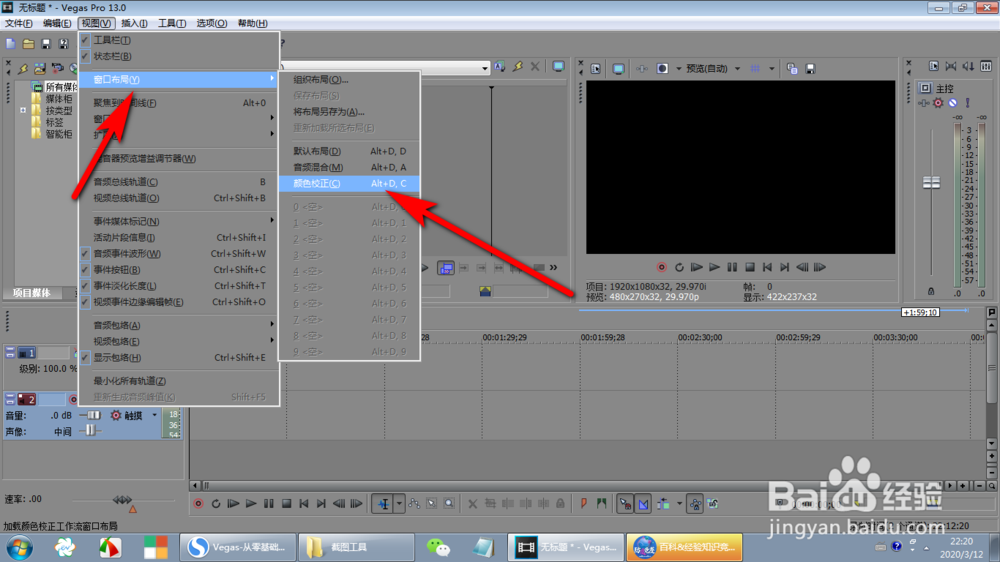
Task: Toggle 事件淡化长度(L) checked item
Action: 179,286
